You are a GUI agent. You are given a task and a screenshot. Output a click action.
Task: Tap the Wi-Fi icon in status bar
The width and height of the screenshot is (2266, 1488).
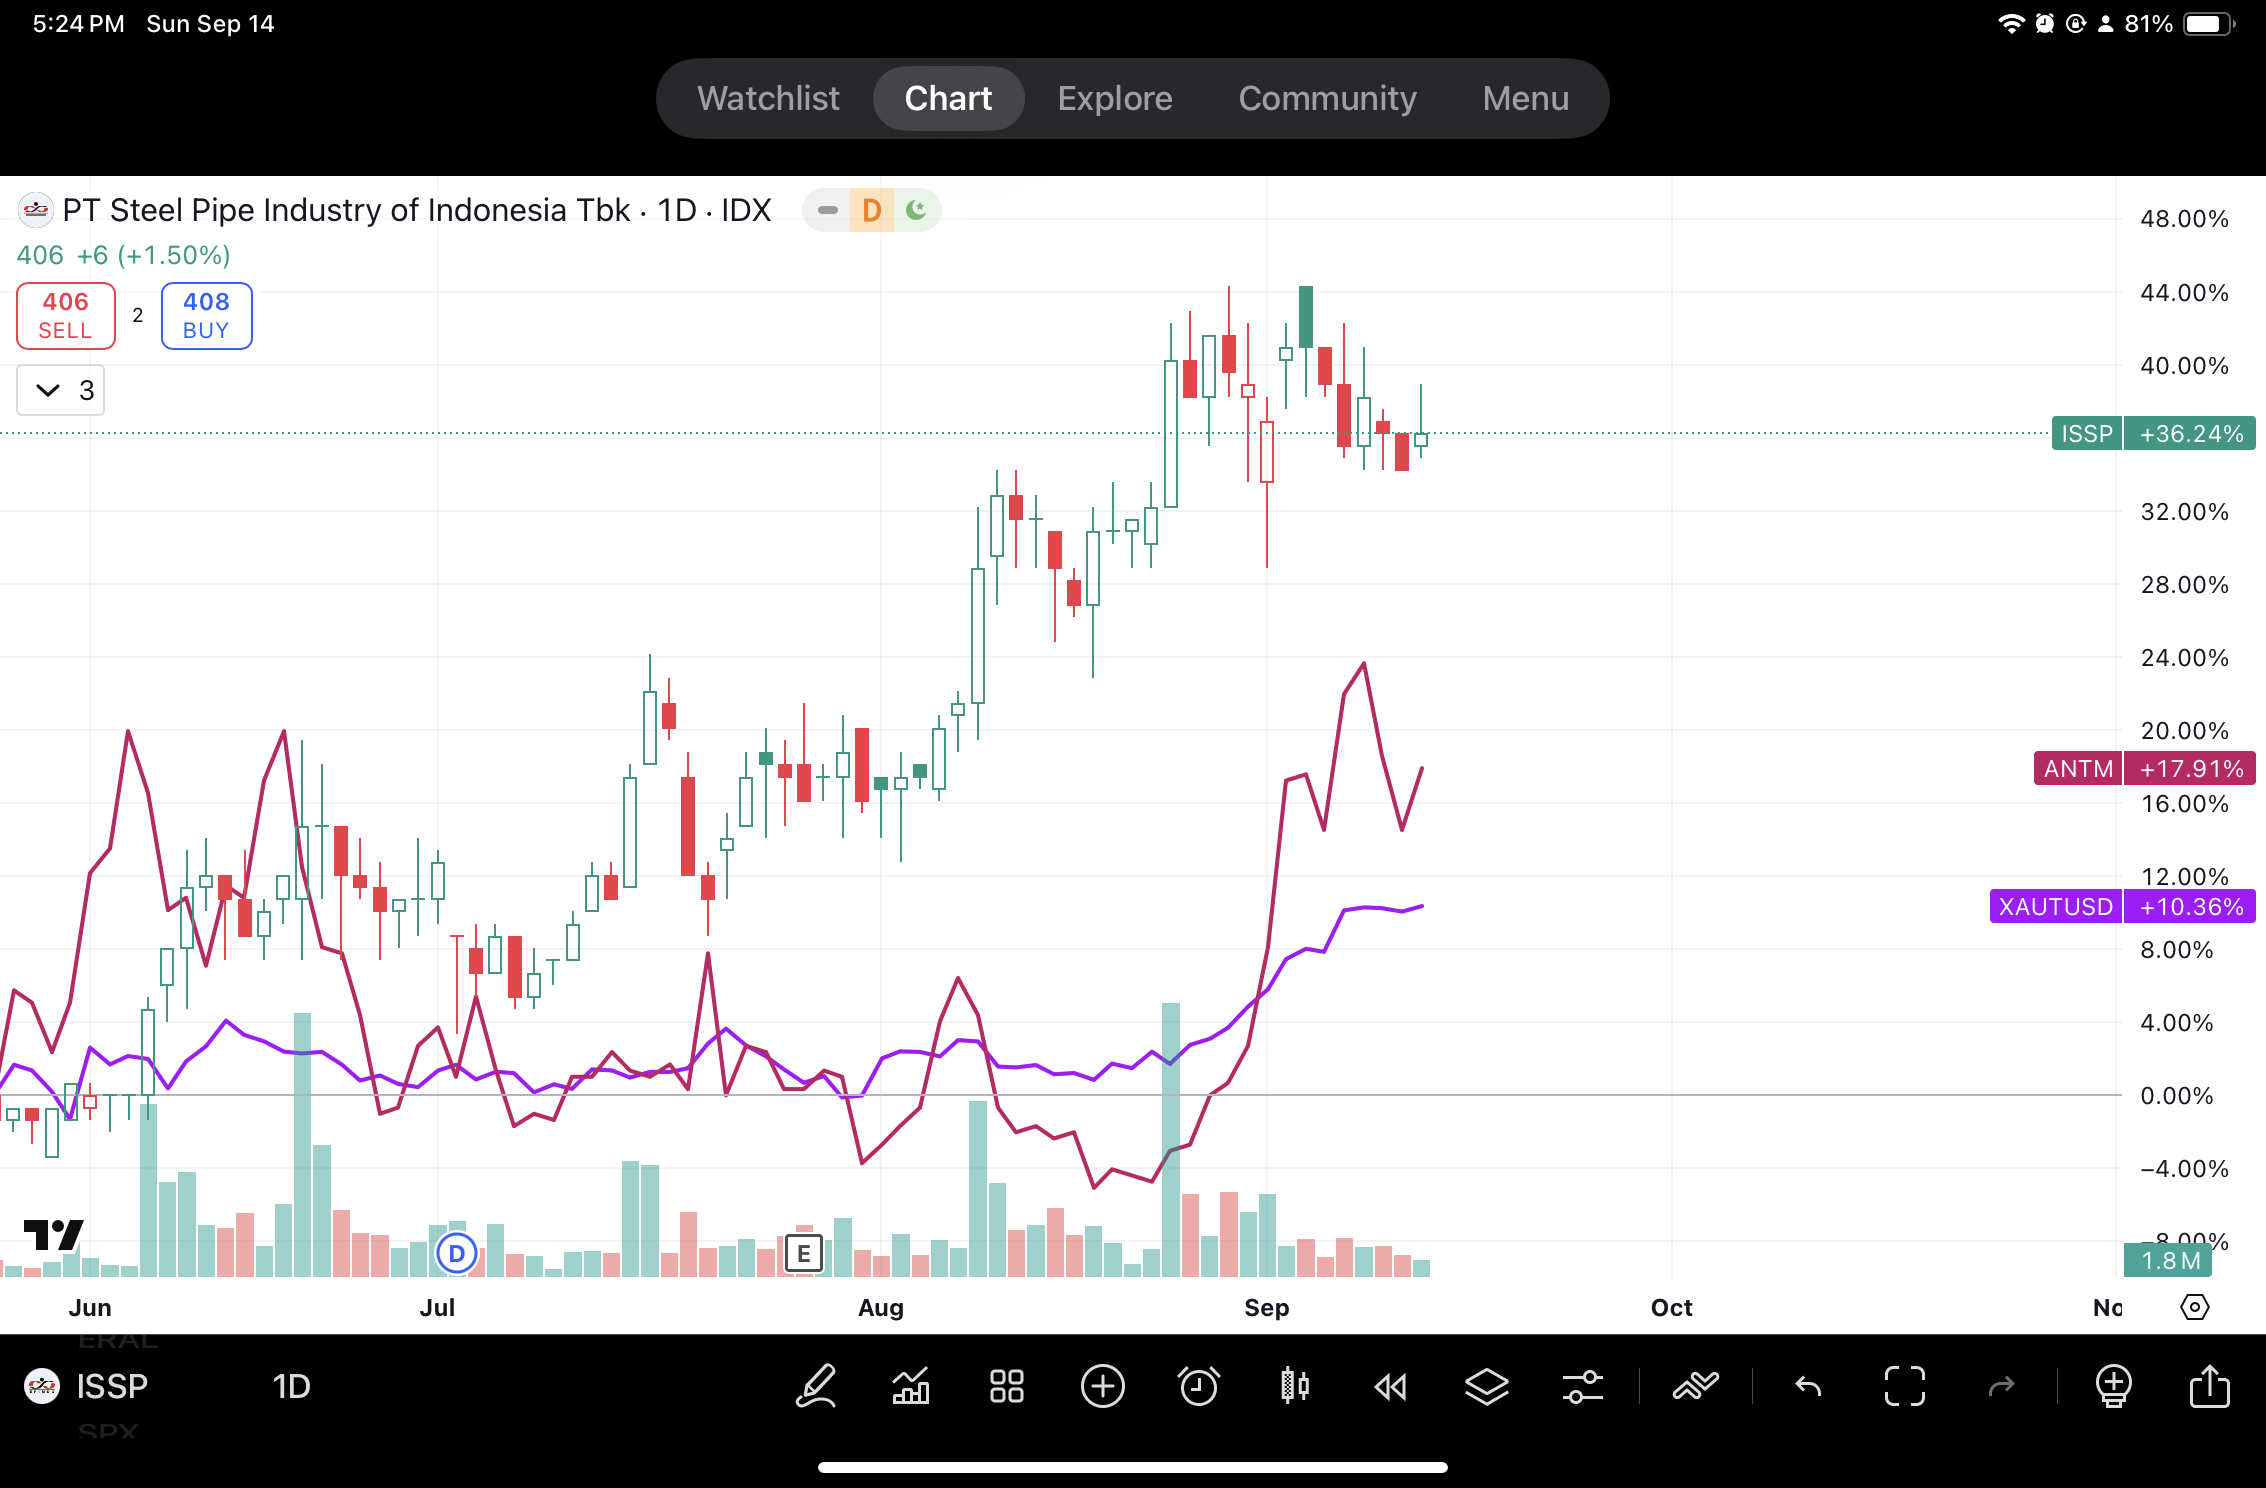click(2011, 24)
